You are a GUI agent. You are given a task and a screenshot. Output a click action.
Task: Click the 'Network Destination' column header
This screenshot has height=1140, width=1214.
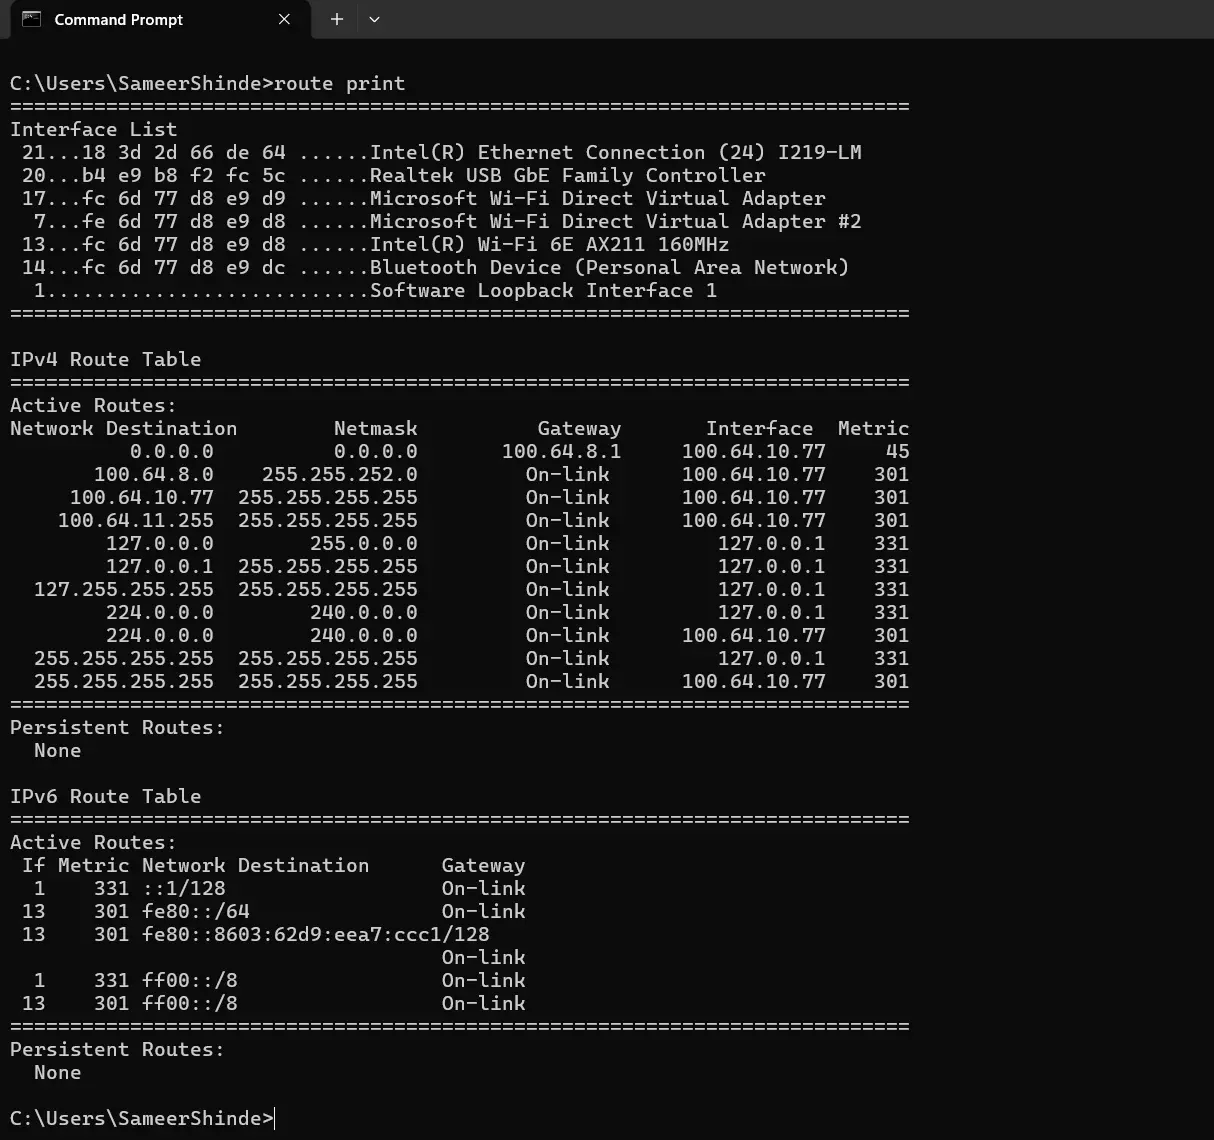124,428
